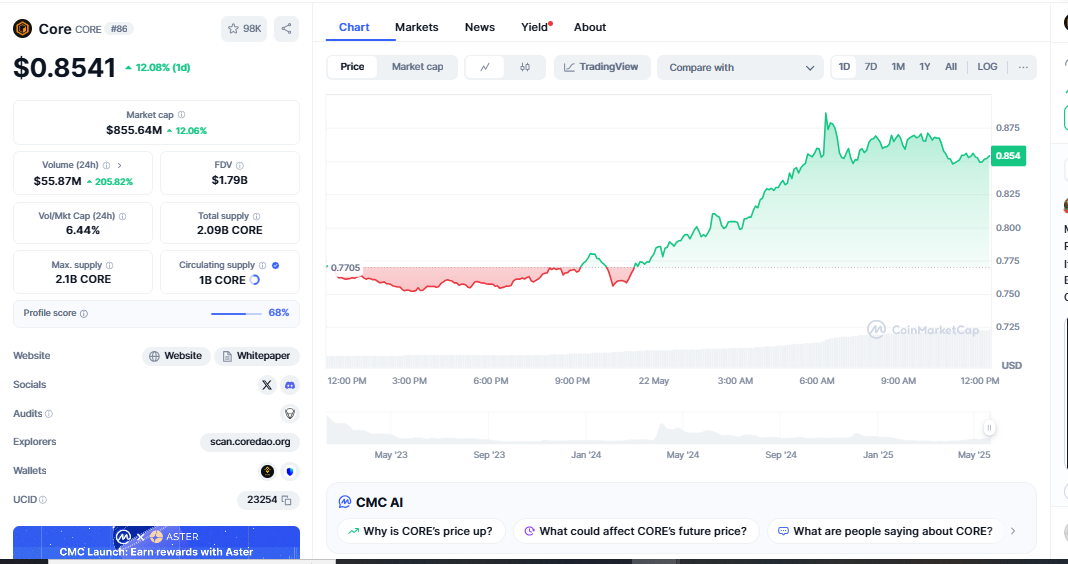Click the historical timeline range overview chart
Image resolution: width=1068 pixels, height=564 pixels.
(659, 428)
